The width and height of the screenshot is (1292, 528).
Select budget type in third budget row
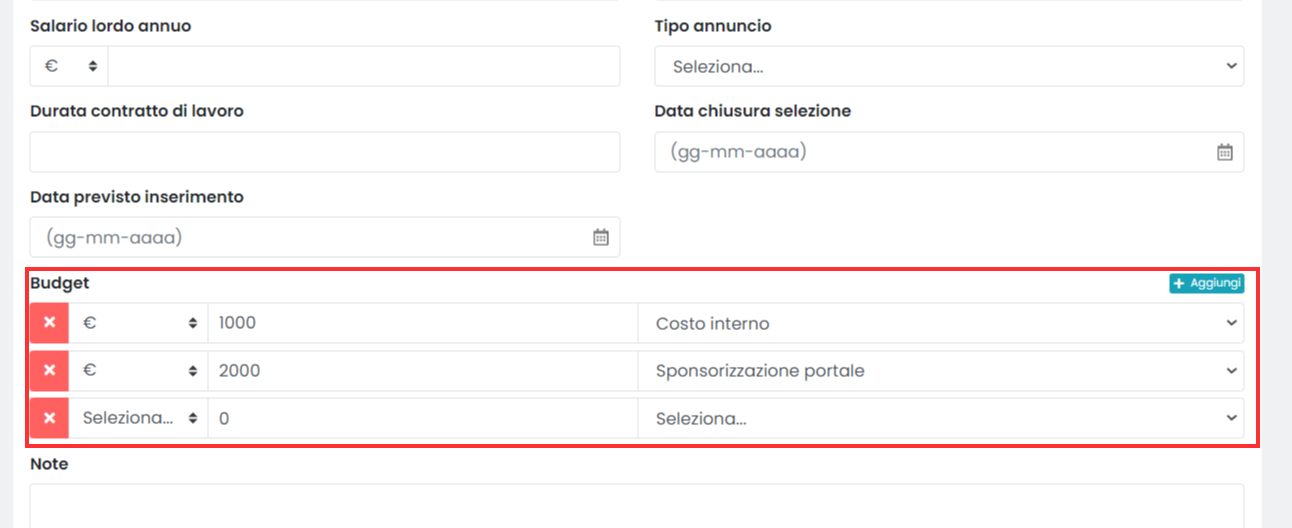click(x=941, y=418)
